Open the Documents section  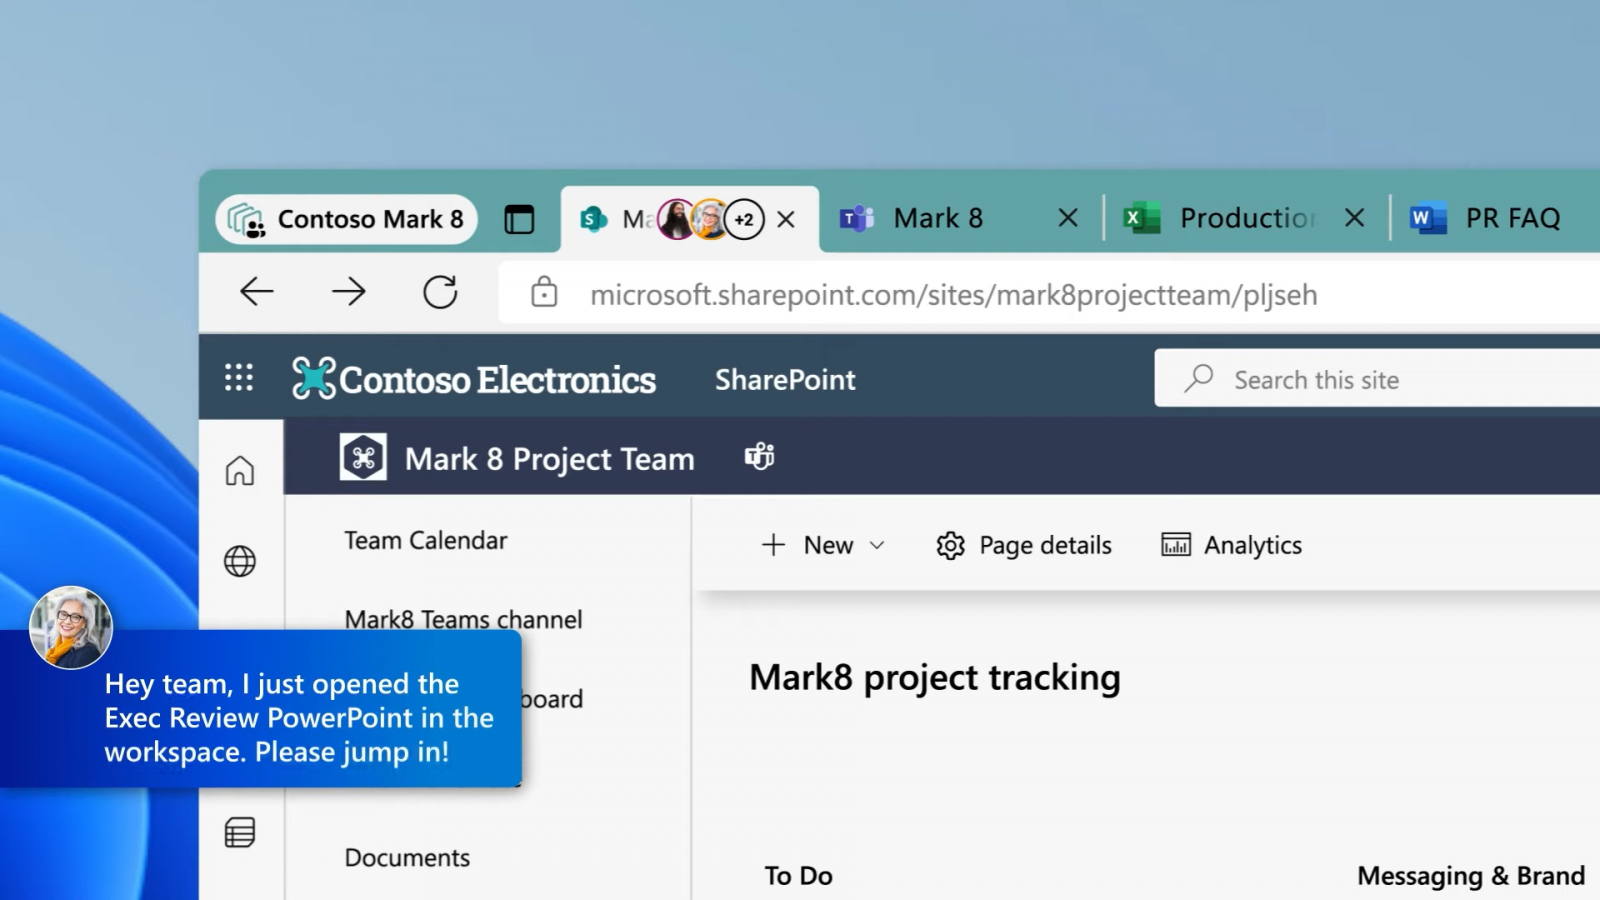[x=407, y=857]
